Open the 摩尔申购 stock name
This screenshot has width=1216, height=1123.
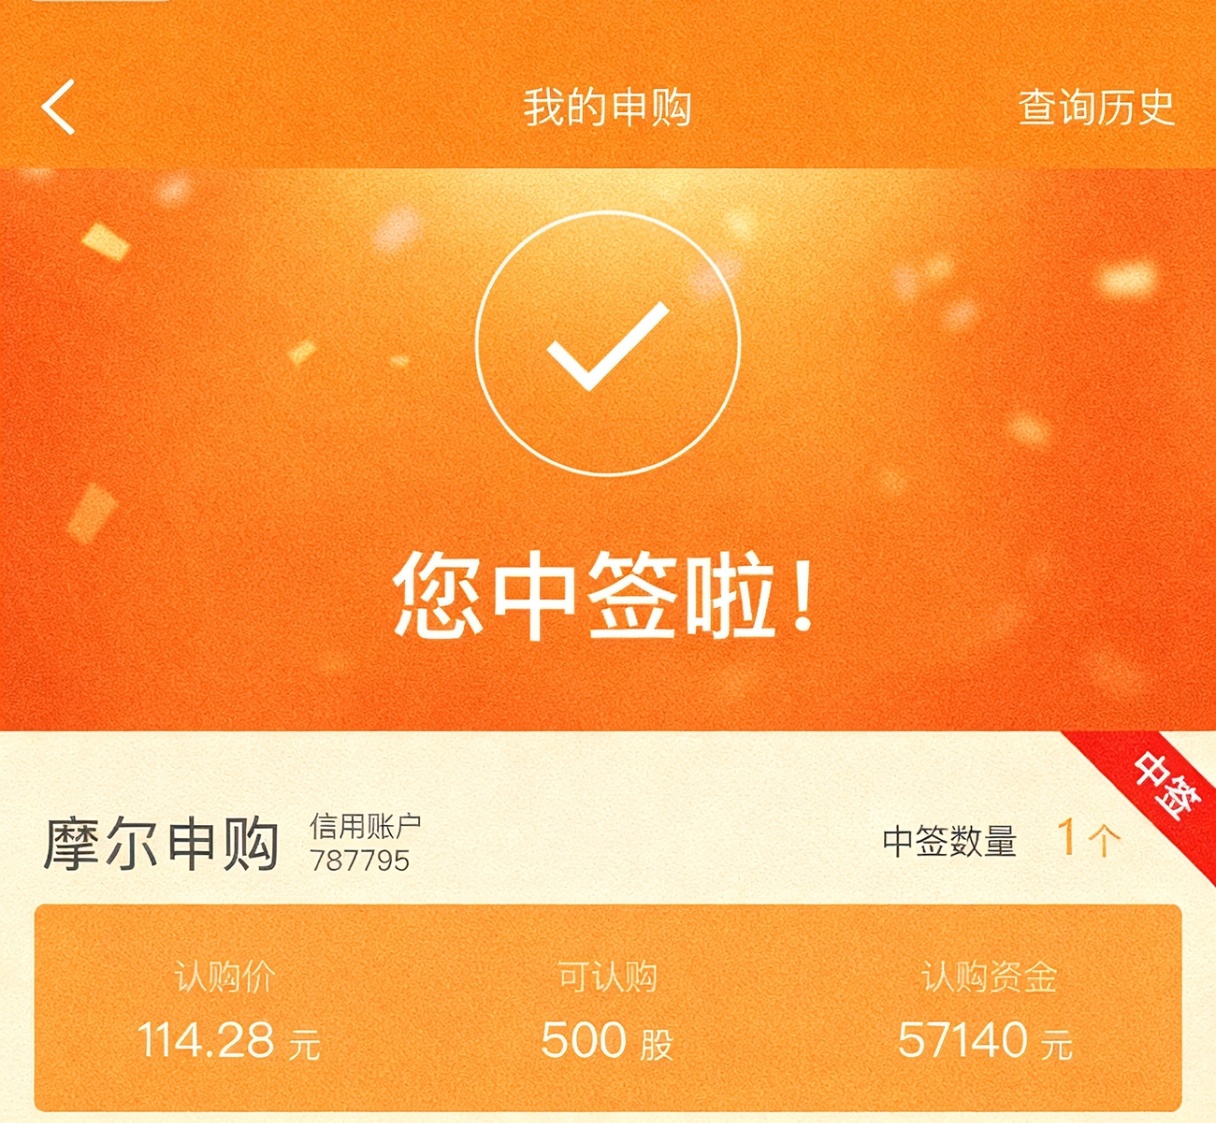(161, 843)
